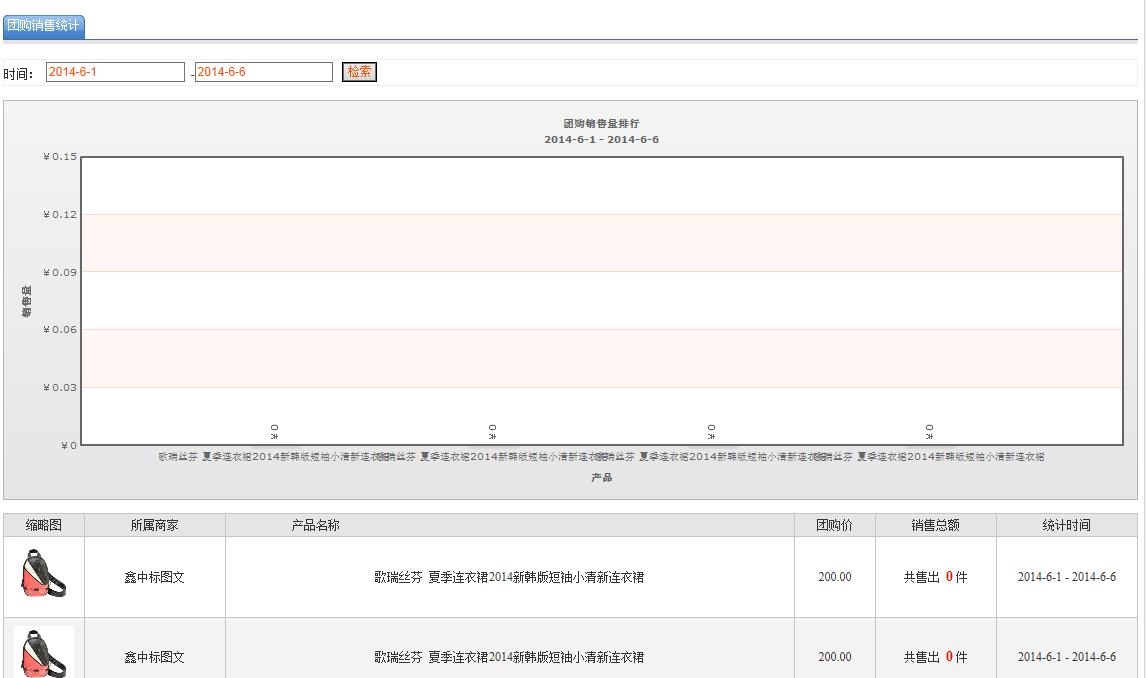The height and width of the screenshot is (678, 1148).
Task: Click the 200.00 price in the first row
Action: tap(835, 577)
